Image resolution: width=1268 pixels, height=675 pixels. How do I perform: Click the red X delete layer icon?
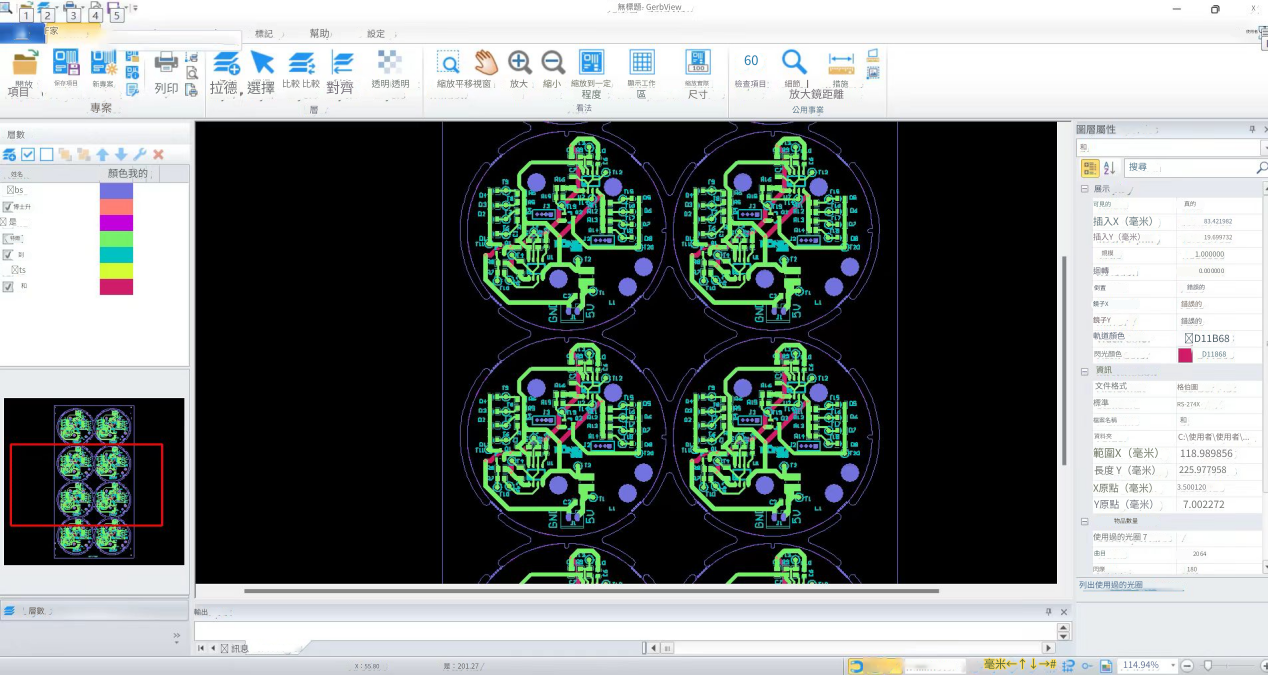(x=158, y=154)
